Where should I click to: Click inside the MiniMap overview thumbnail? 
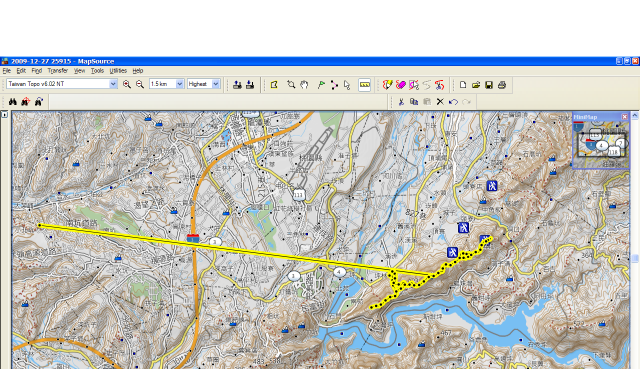[x=601, y=144]
